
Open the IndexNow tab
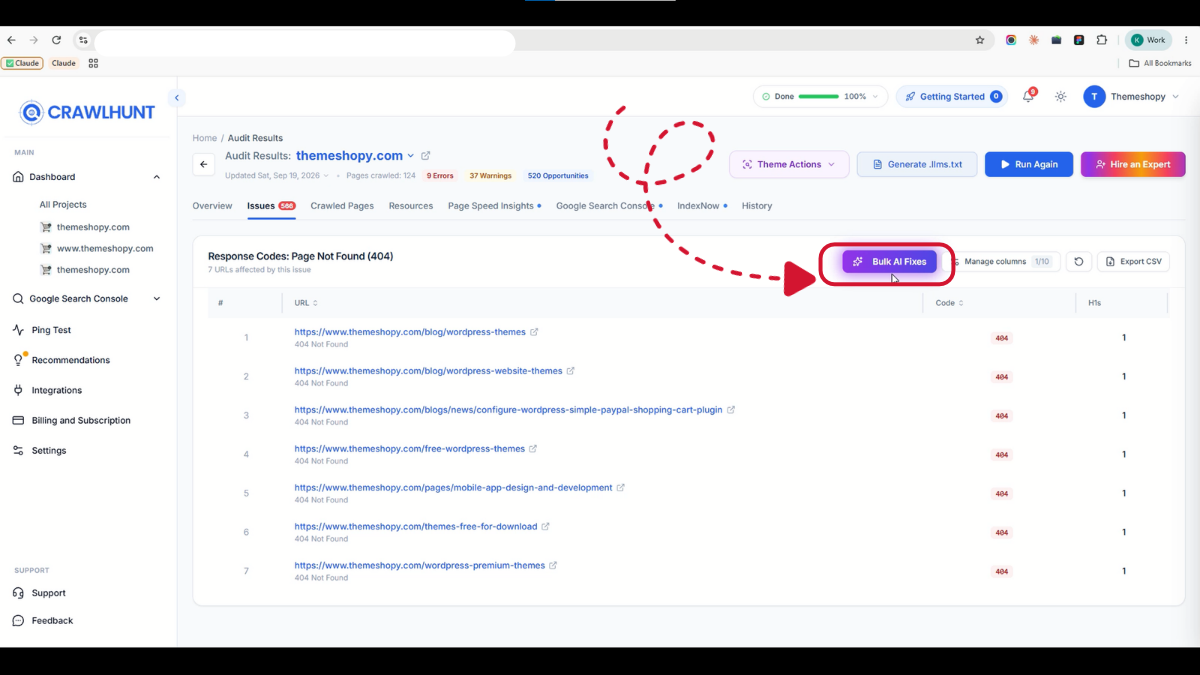pos(702,206)
